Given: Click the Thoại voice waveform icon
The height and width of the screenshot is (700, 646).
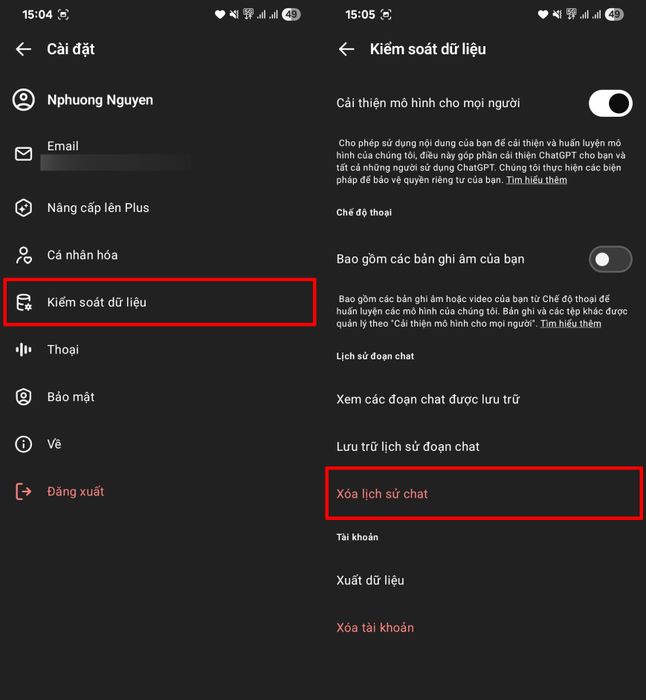Looking at the screenshot, I should tap(24, 349).
